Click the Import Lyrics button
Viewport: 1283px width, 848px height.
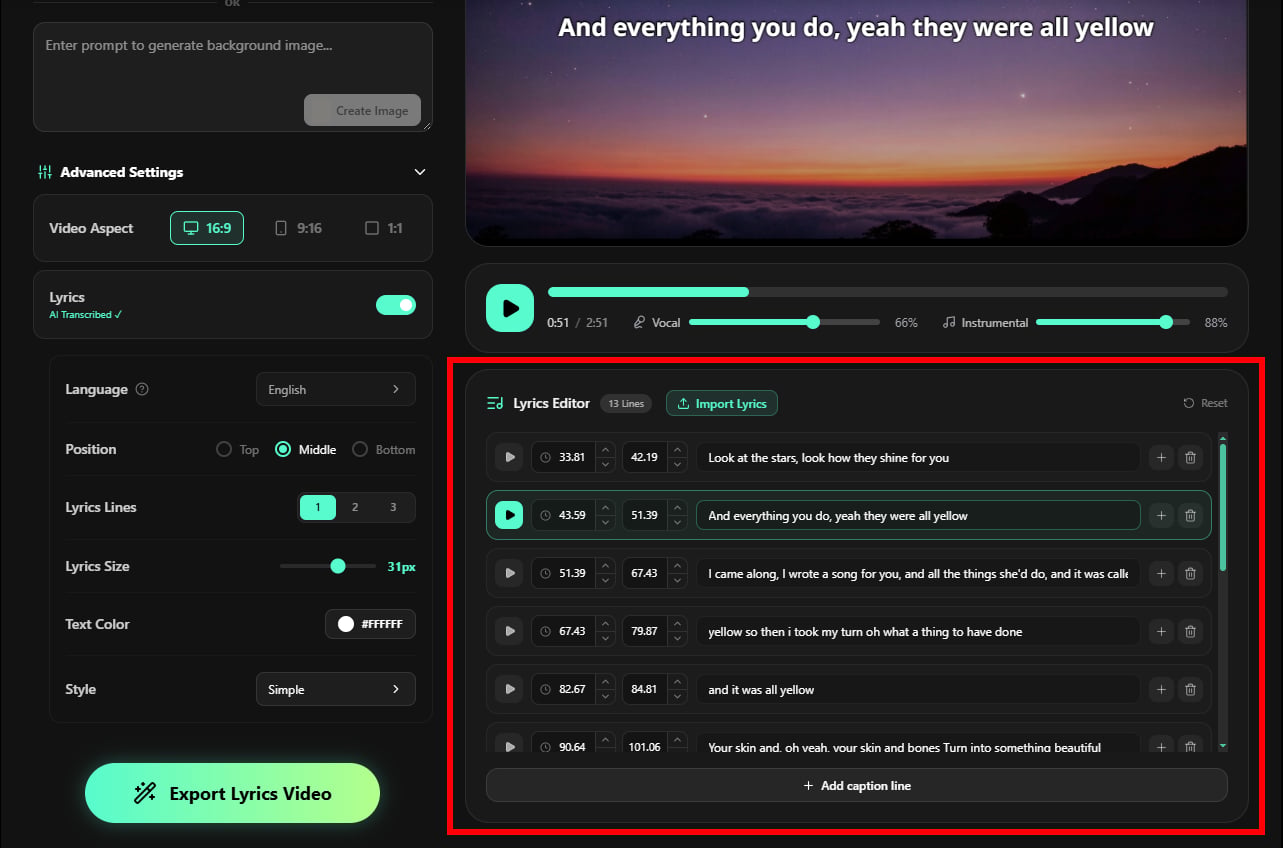click(722, 403)
